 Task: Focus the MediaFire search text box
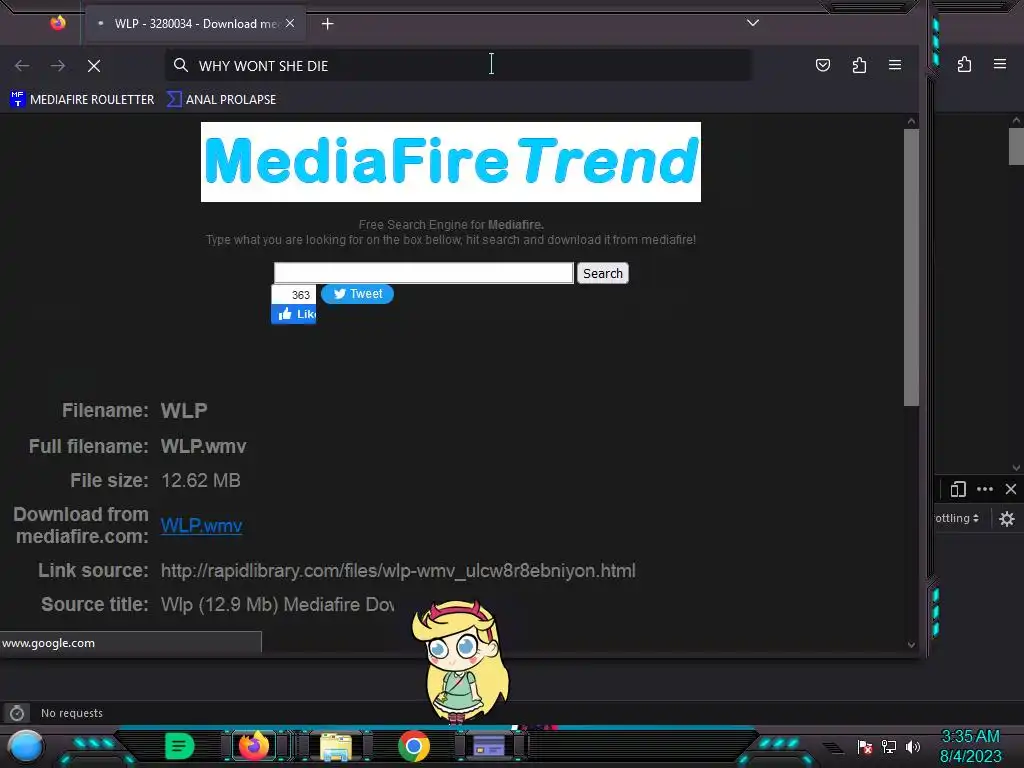coord(424,273)
